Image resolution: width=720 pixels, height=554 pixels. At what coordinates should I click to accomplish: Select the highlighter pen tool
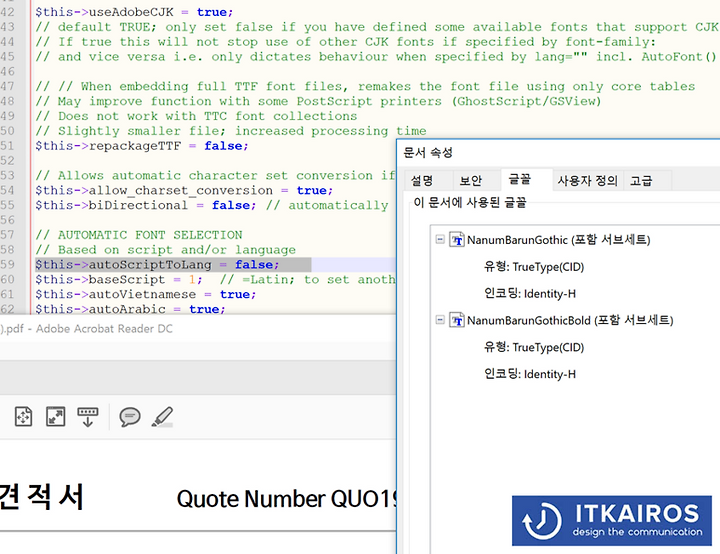(x=162, y=417)
